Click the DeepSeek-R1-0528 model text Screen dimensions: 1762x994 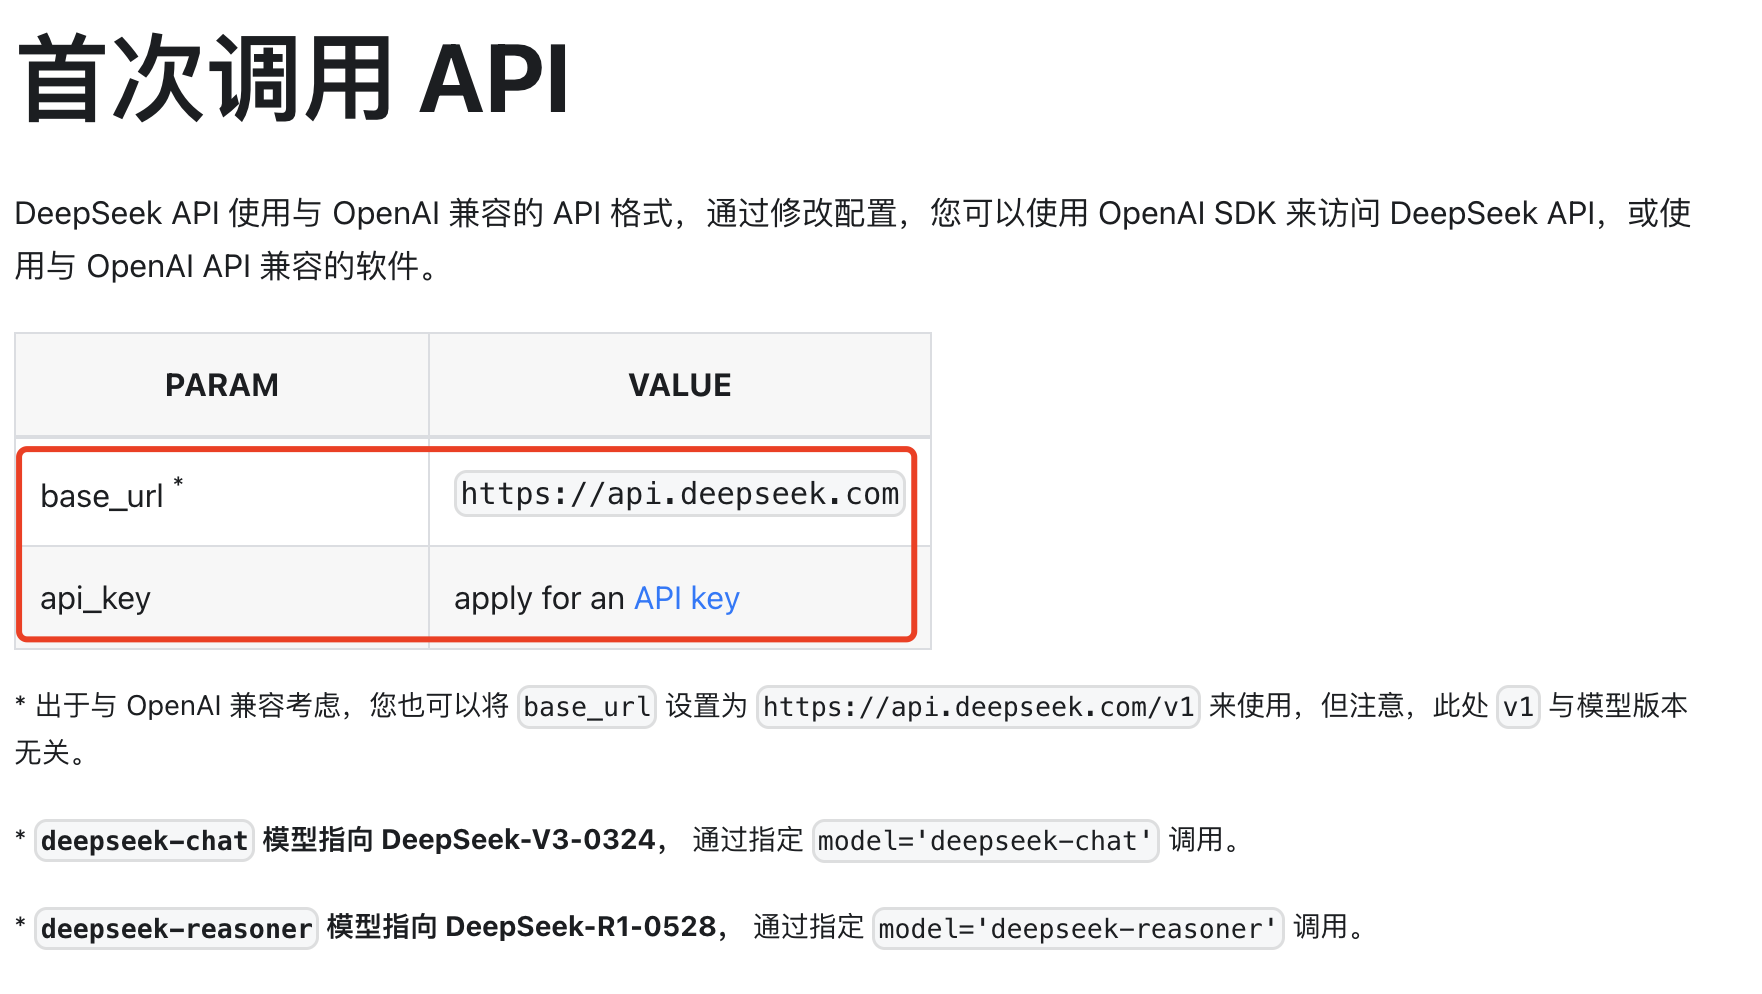click(x=581, y=927)
